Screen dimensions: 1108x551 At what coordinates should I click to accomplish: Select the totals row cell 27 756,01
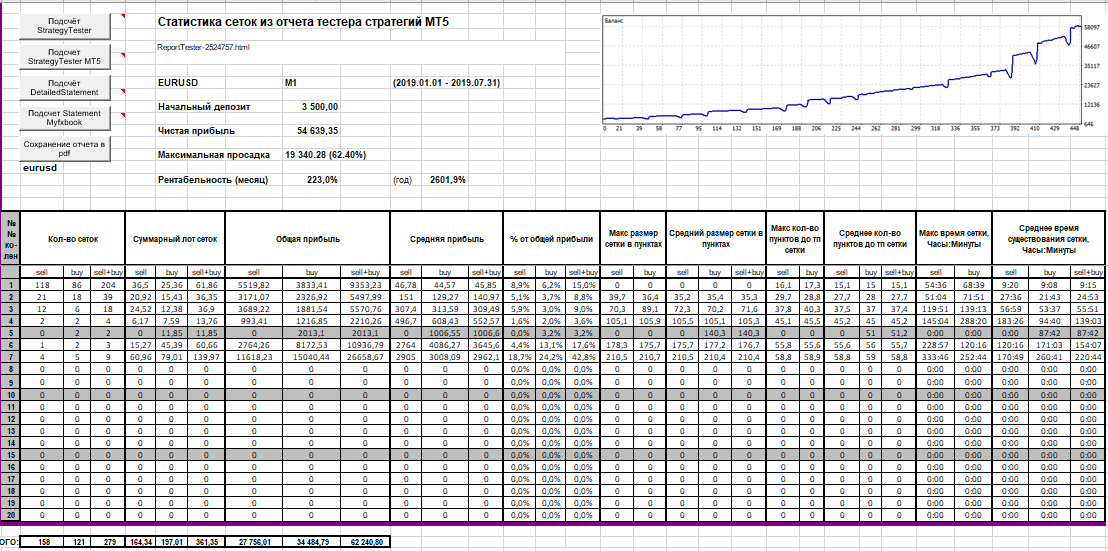click(x=254, y=542)
